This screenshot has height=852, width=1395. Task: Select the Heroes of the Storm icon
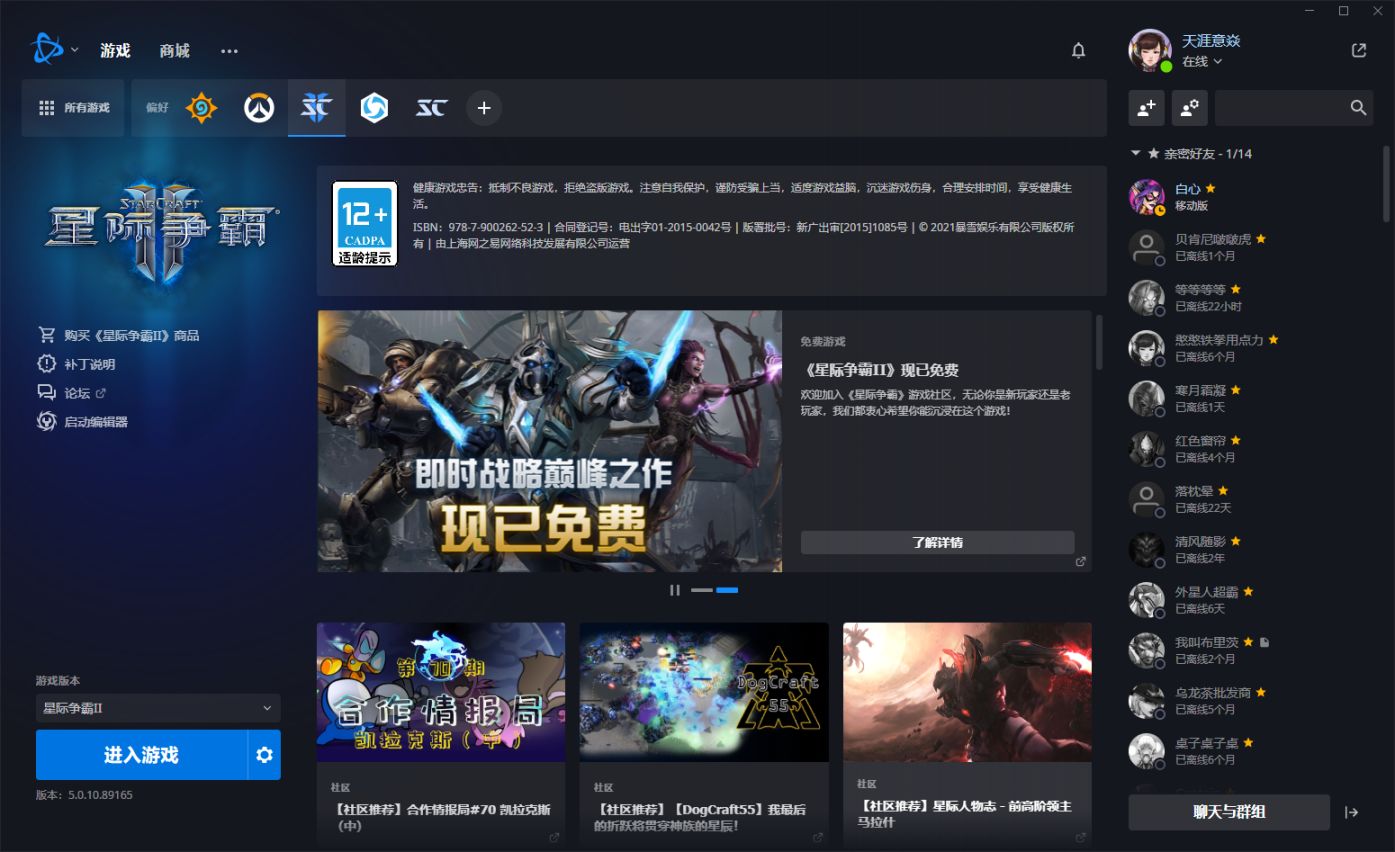(x=374, y=108)
